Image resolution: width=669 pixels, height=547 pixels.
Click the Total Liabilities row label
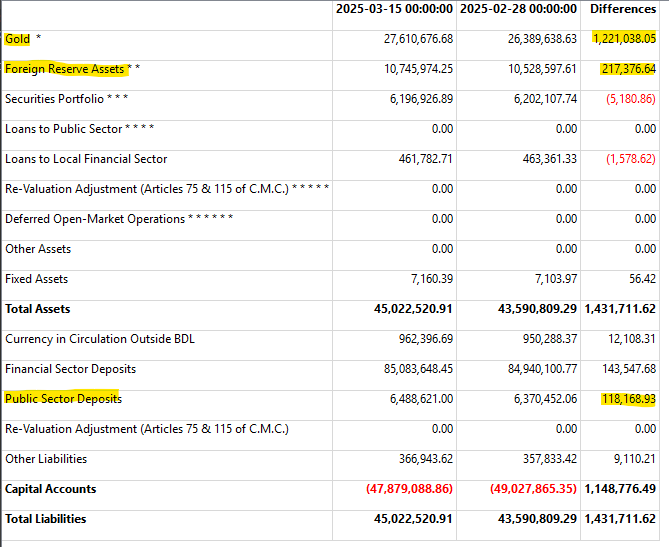click(46, 519)
